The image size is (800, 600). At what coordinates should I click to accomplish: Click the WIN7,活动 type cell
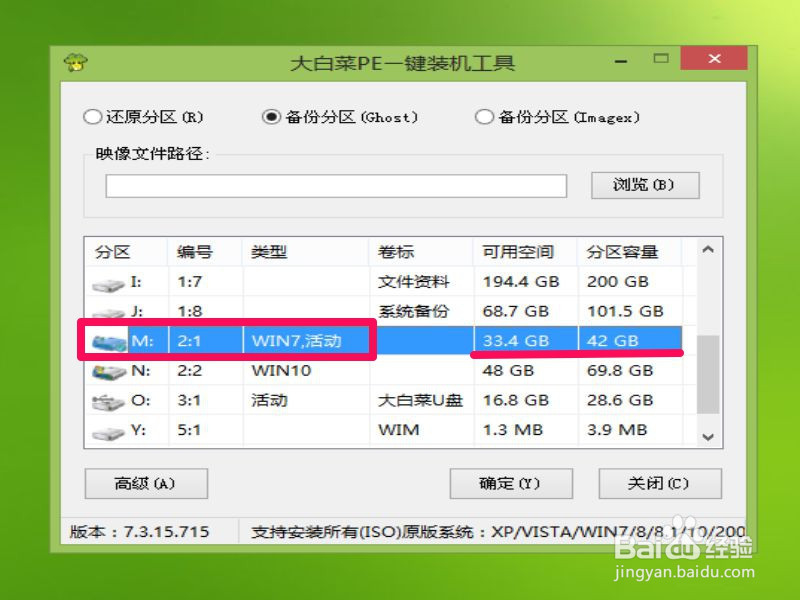click(296, 341)
